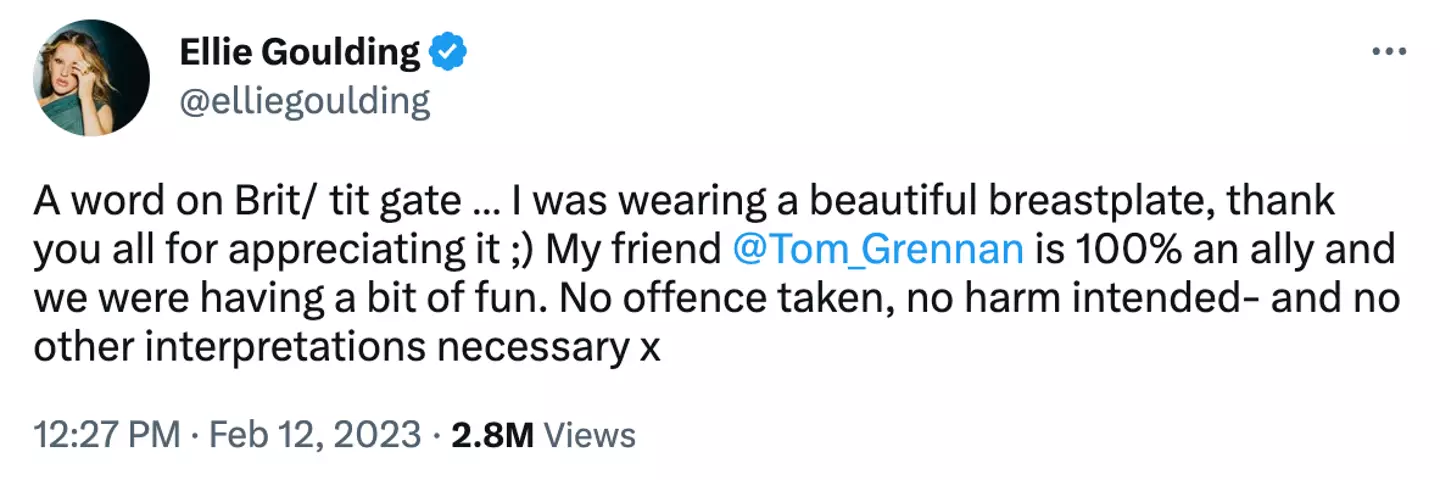Image resolution: width=1440 pixels, height=480 pixels.
Task: Open the @elliegoulding handle link
Action: point(304,102)
